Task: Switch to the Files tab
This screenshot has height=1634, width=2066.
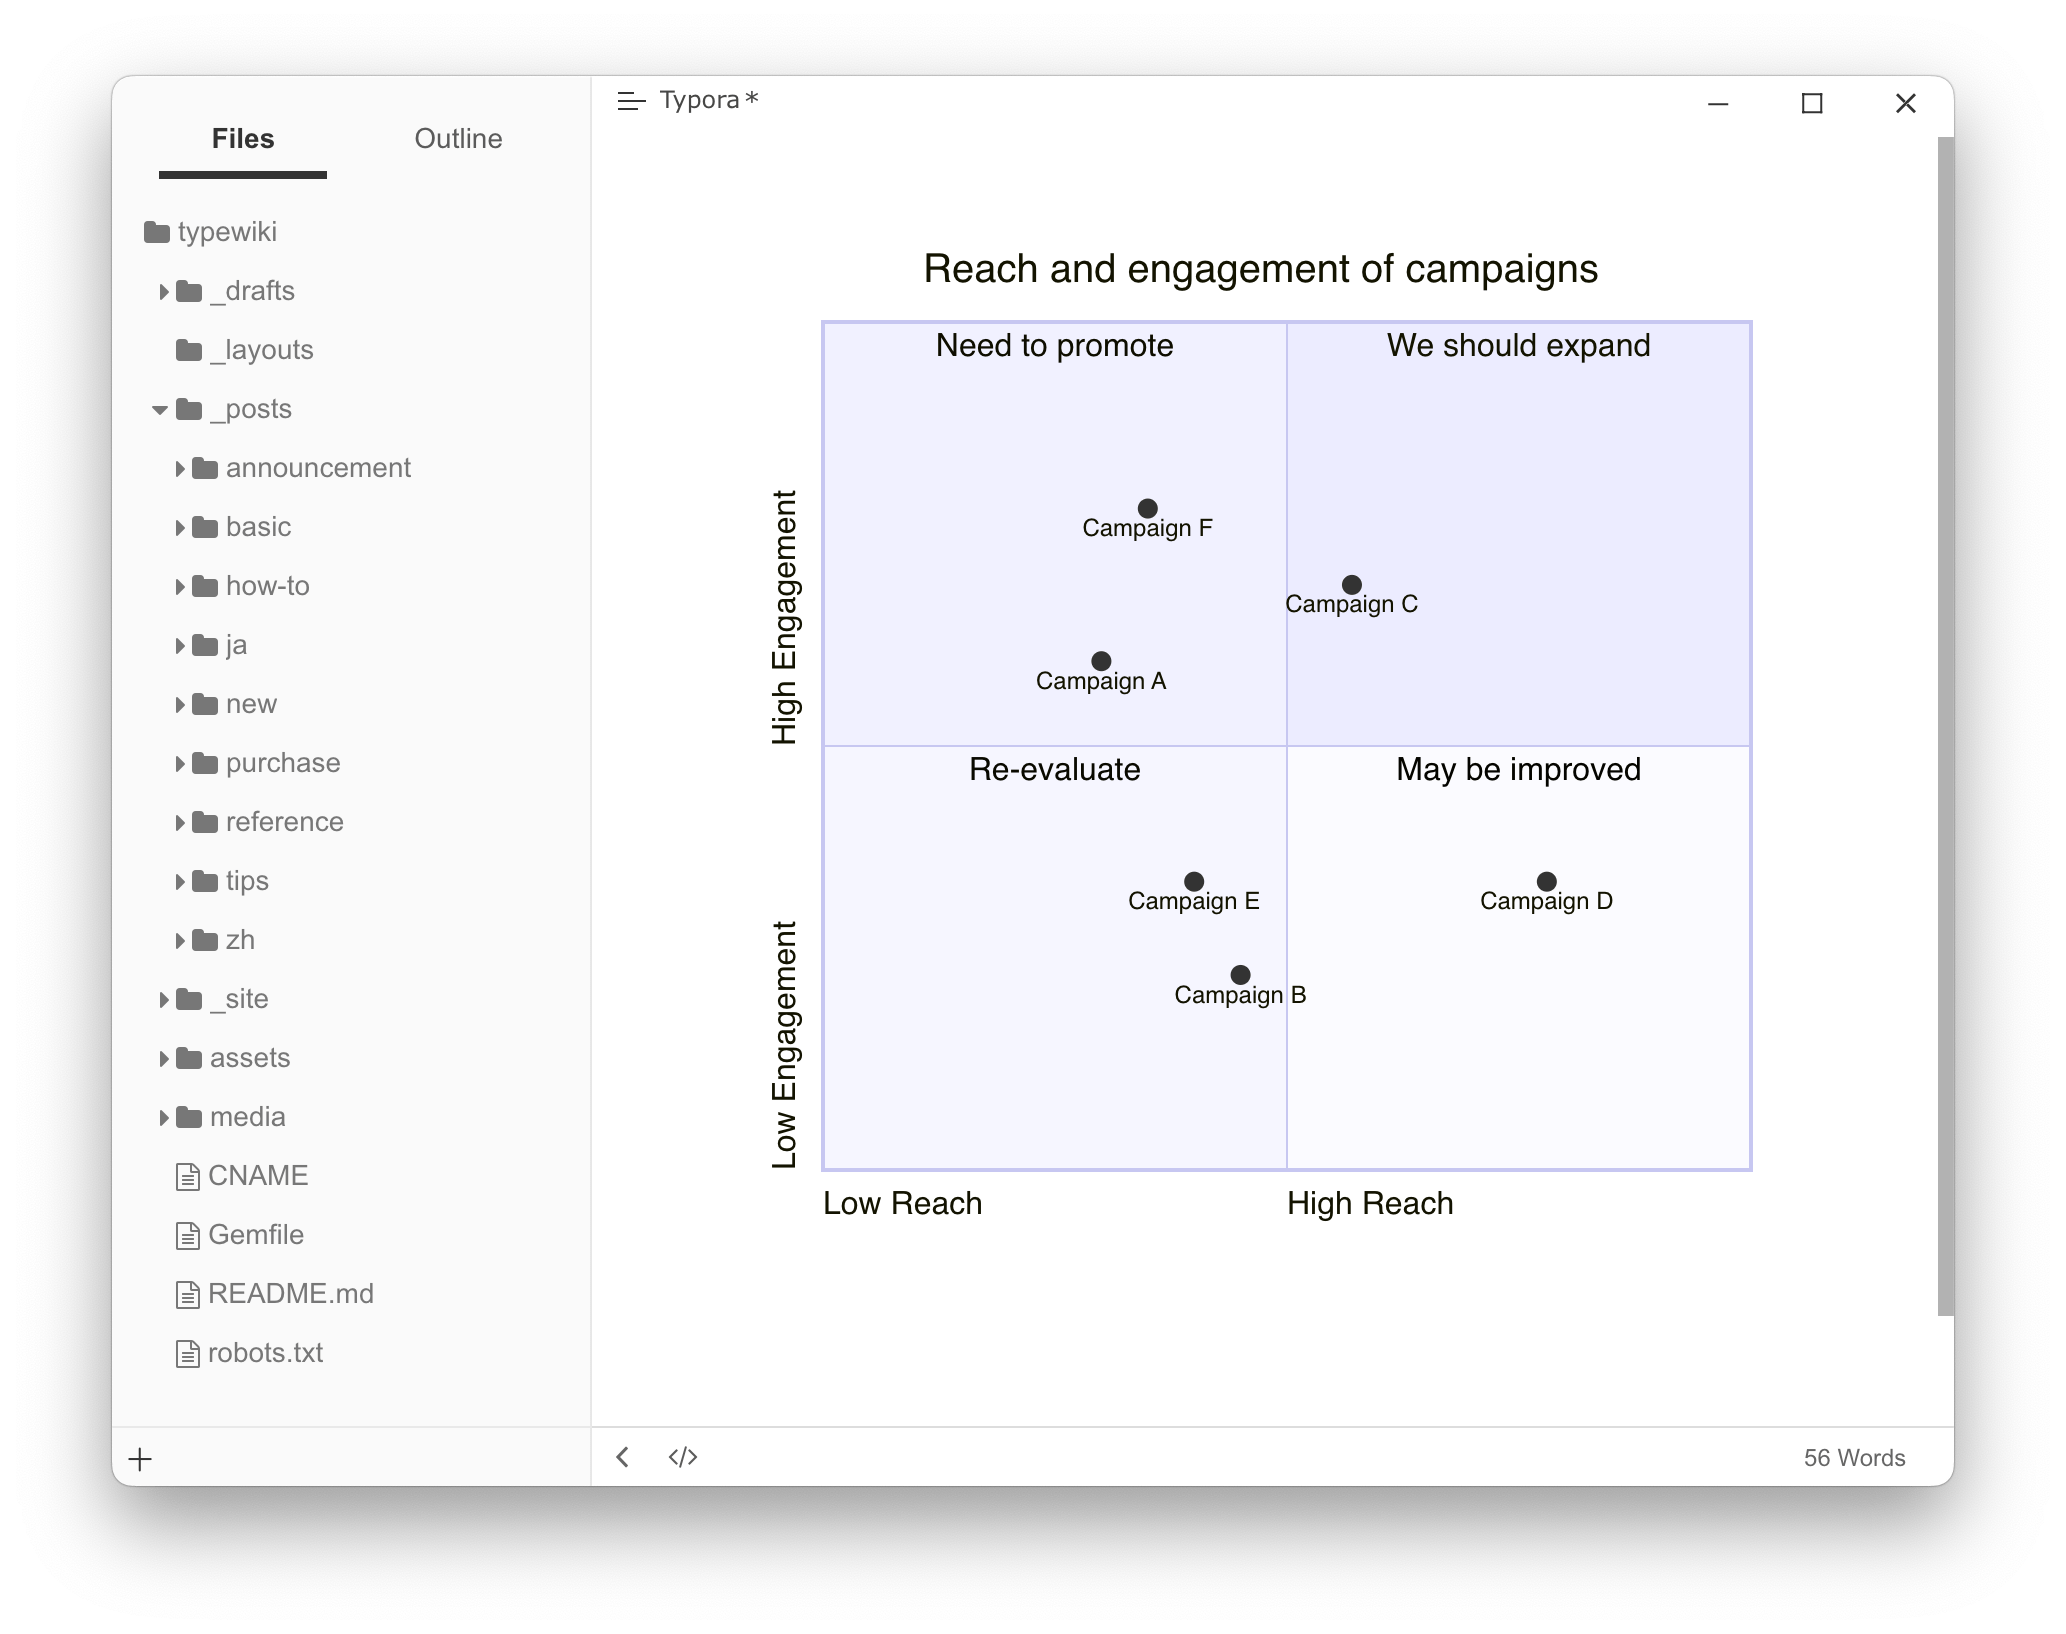Action: (242, 139)
